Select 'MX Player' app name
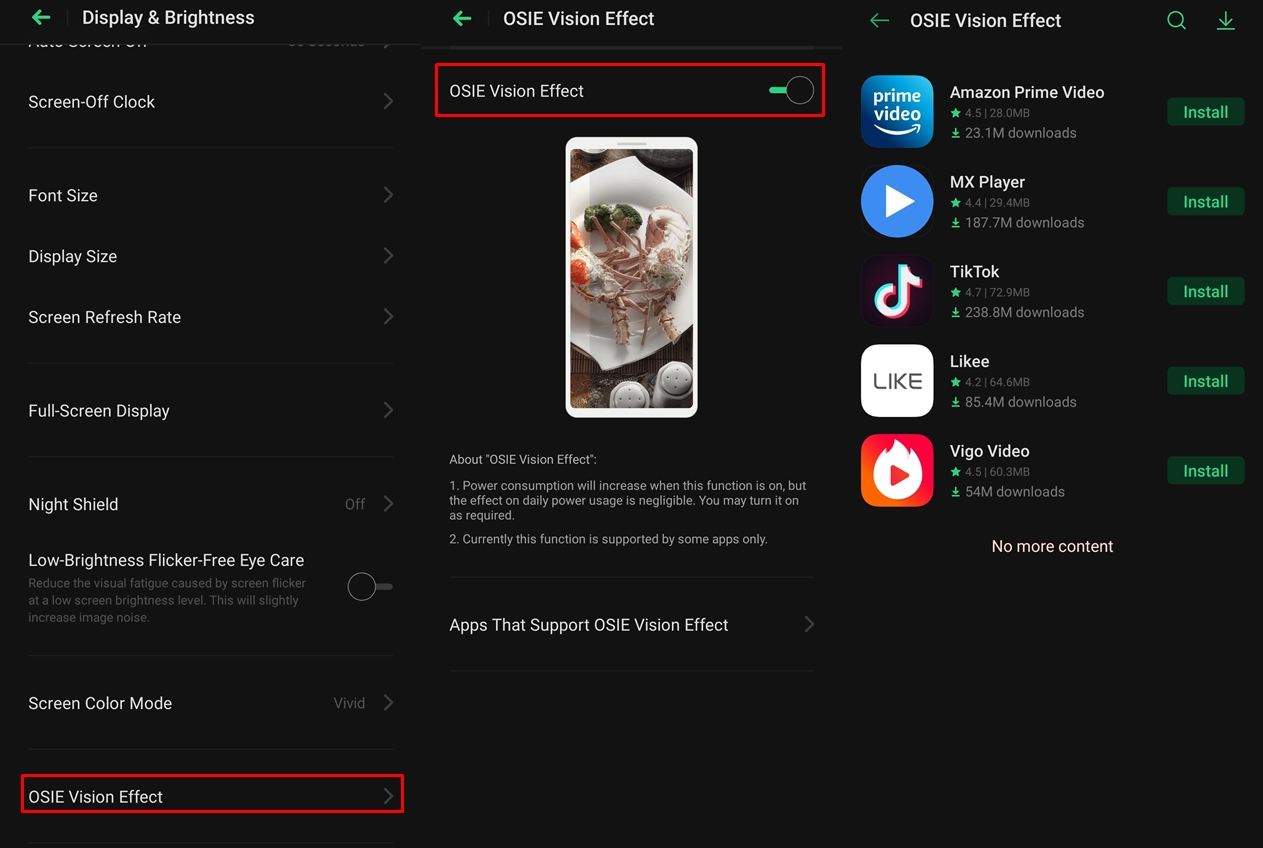1263x848 pixels. [x=987, y=182]
